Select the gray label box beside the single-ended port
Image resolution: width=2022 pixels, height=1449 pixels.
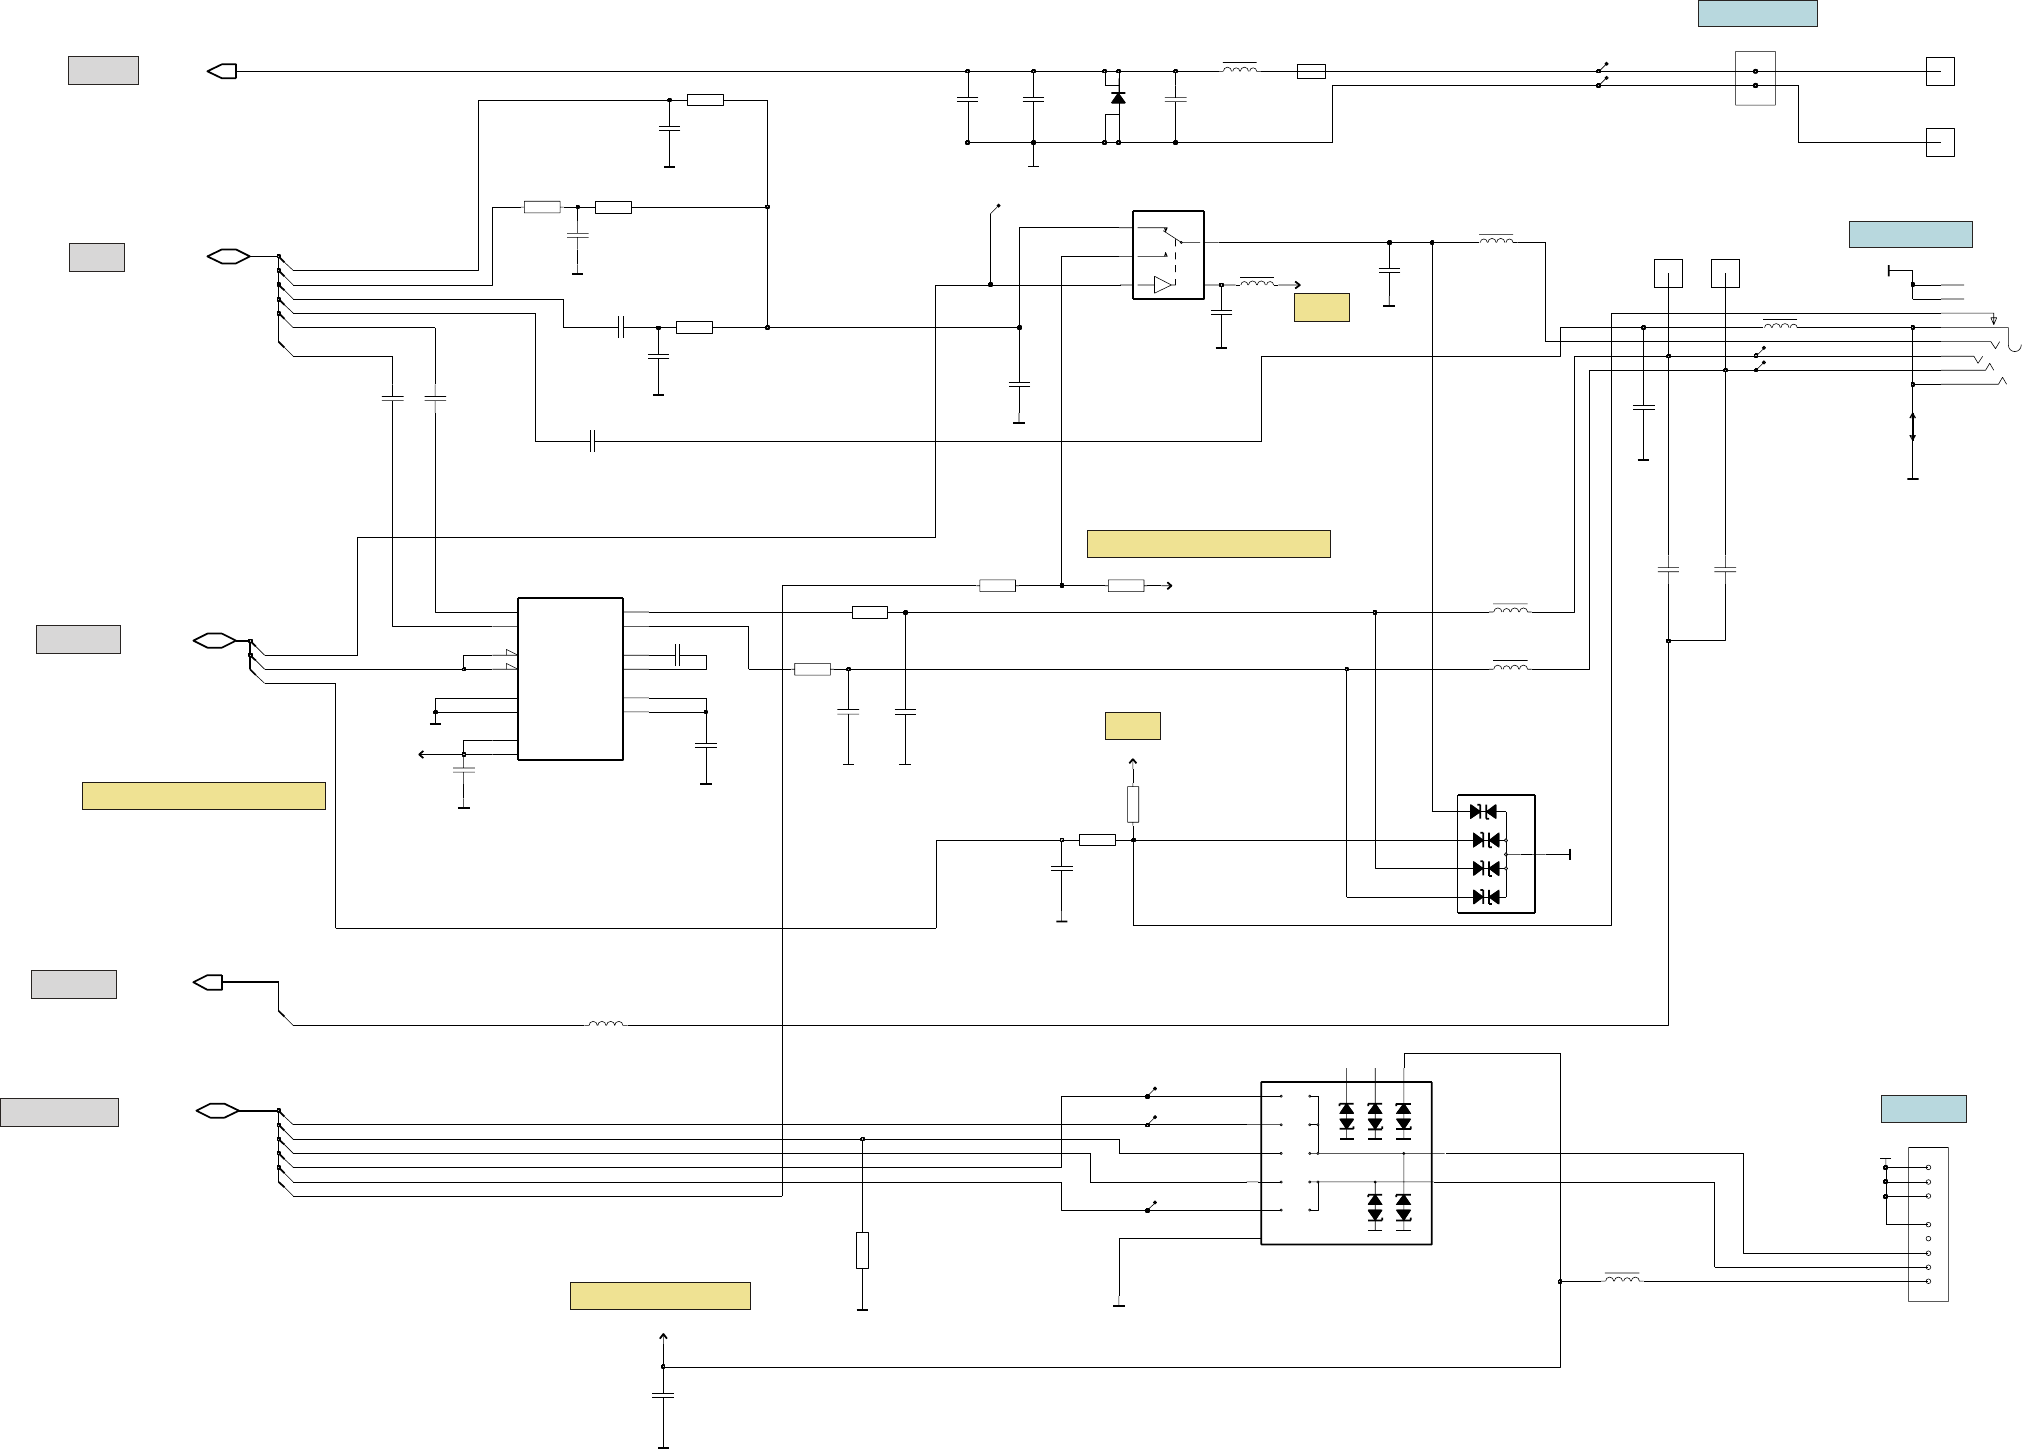pos(103,70)
